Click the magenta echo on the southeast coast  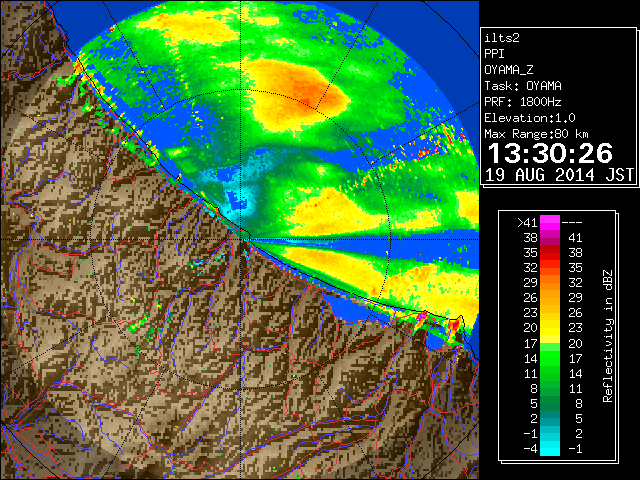pos(422,315)
